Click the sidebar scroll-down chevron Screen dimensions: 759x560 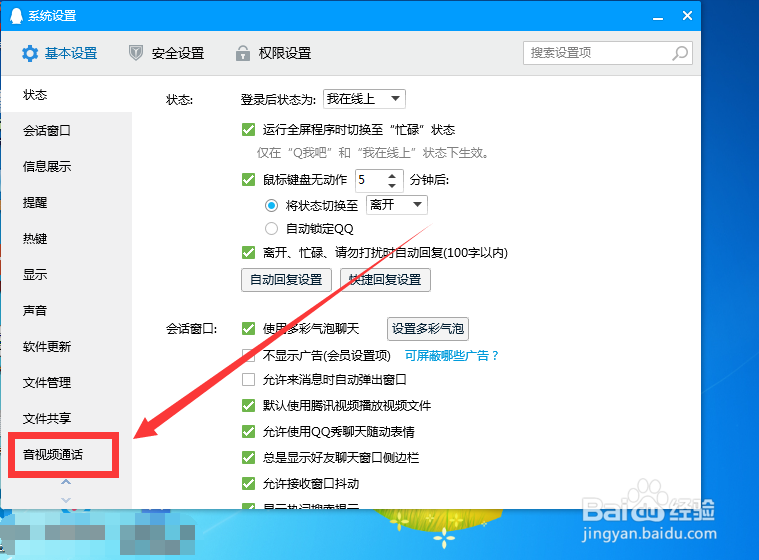coord(66,500)
